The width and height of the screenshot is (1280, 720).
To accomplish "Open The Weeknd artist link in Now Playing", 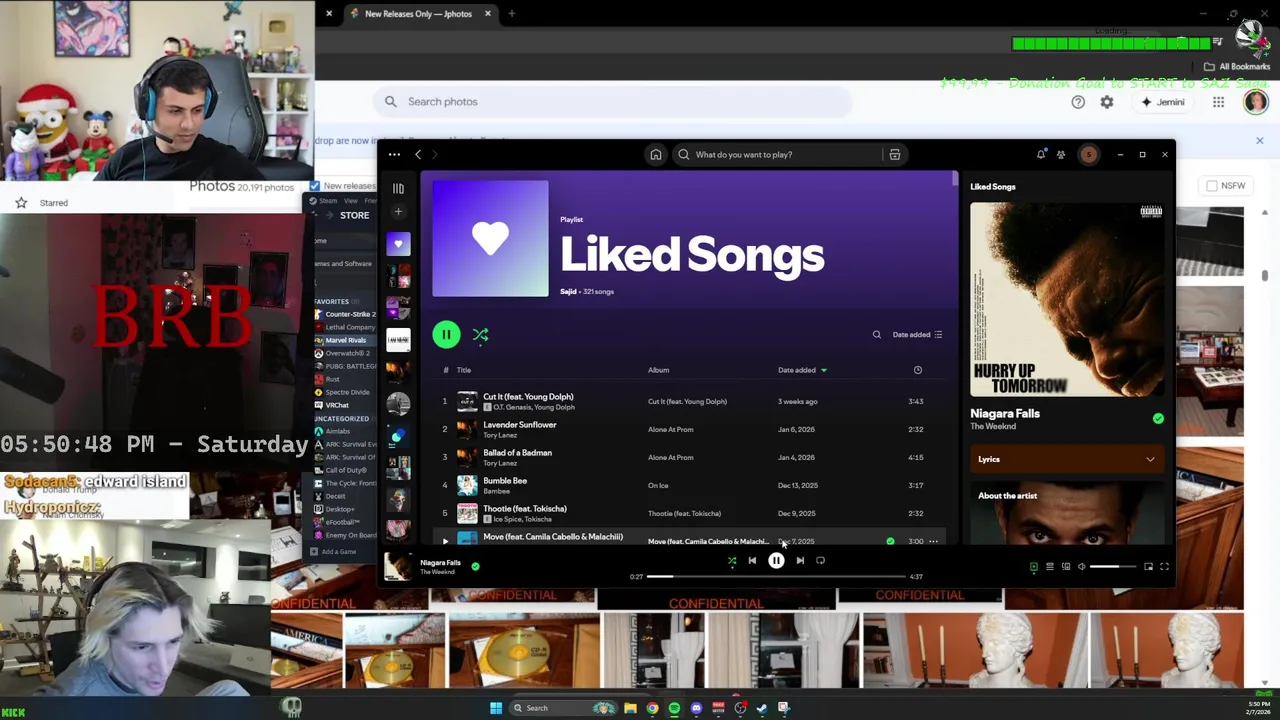I will 993,427.
